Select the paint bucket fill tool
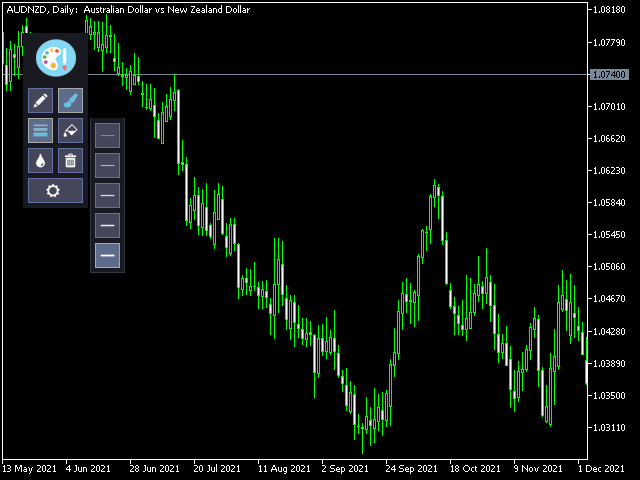Viewport: 640px width, 480px height. point(71,131)
